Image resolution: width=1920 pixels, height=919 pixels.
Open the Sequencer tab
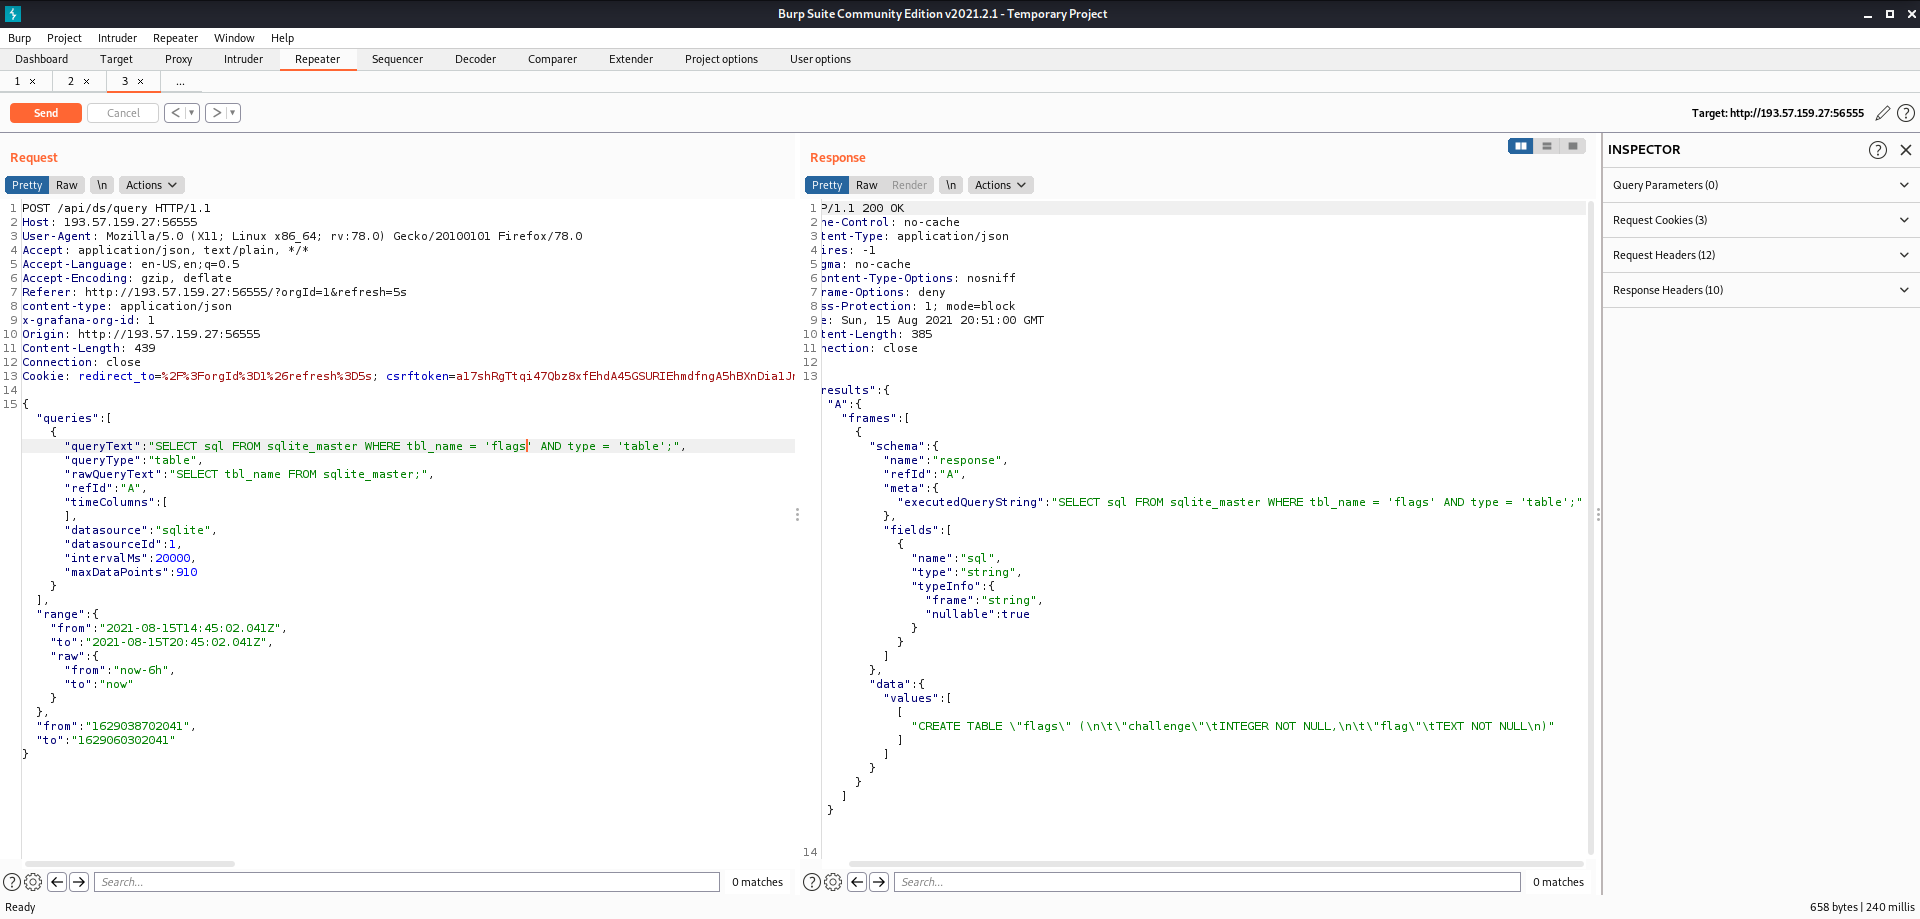click(x=398, y=59)
